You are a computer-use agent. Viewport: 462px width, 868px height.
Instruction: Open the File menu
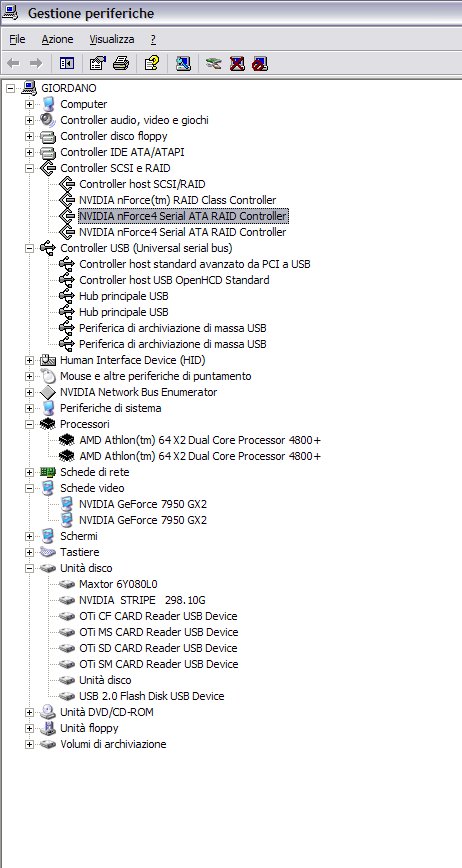pyautogui.click(x=17, y=39)
